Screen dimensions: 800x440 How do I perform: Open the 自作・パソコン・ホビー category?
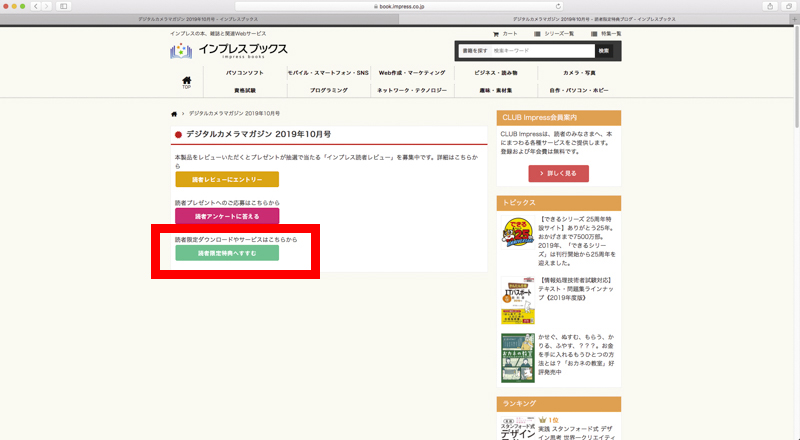pyautogui.click(x=579, y=90)
